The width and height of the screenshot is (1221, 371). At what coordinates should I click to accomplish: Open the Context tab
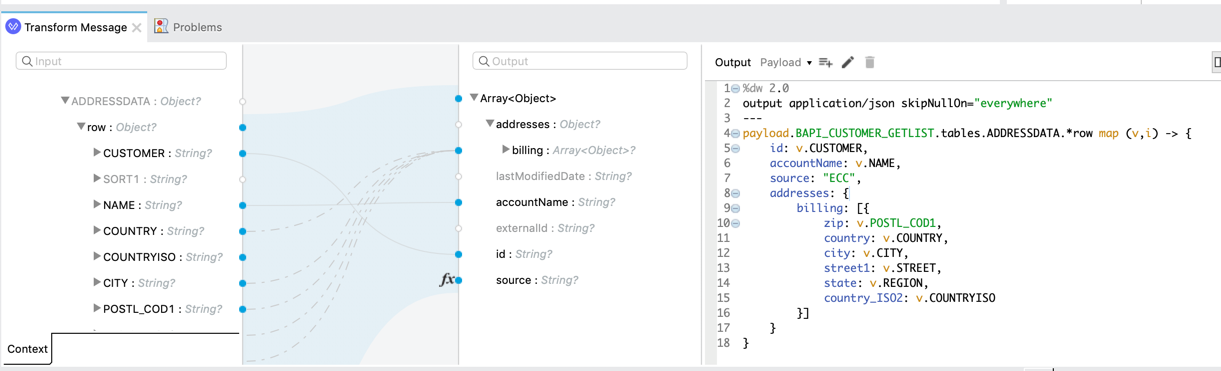tap(27, 349)
